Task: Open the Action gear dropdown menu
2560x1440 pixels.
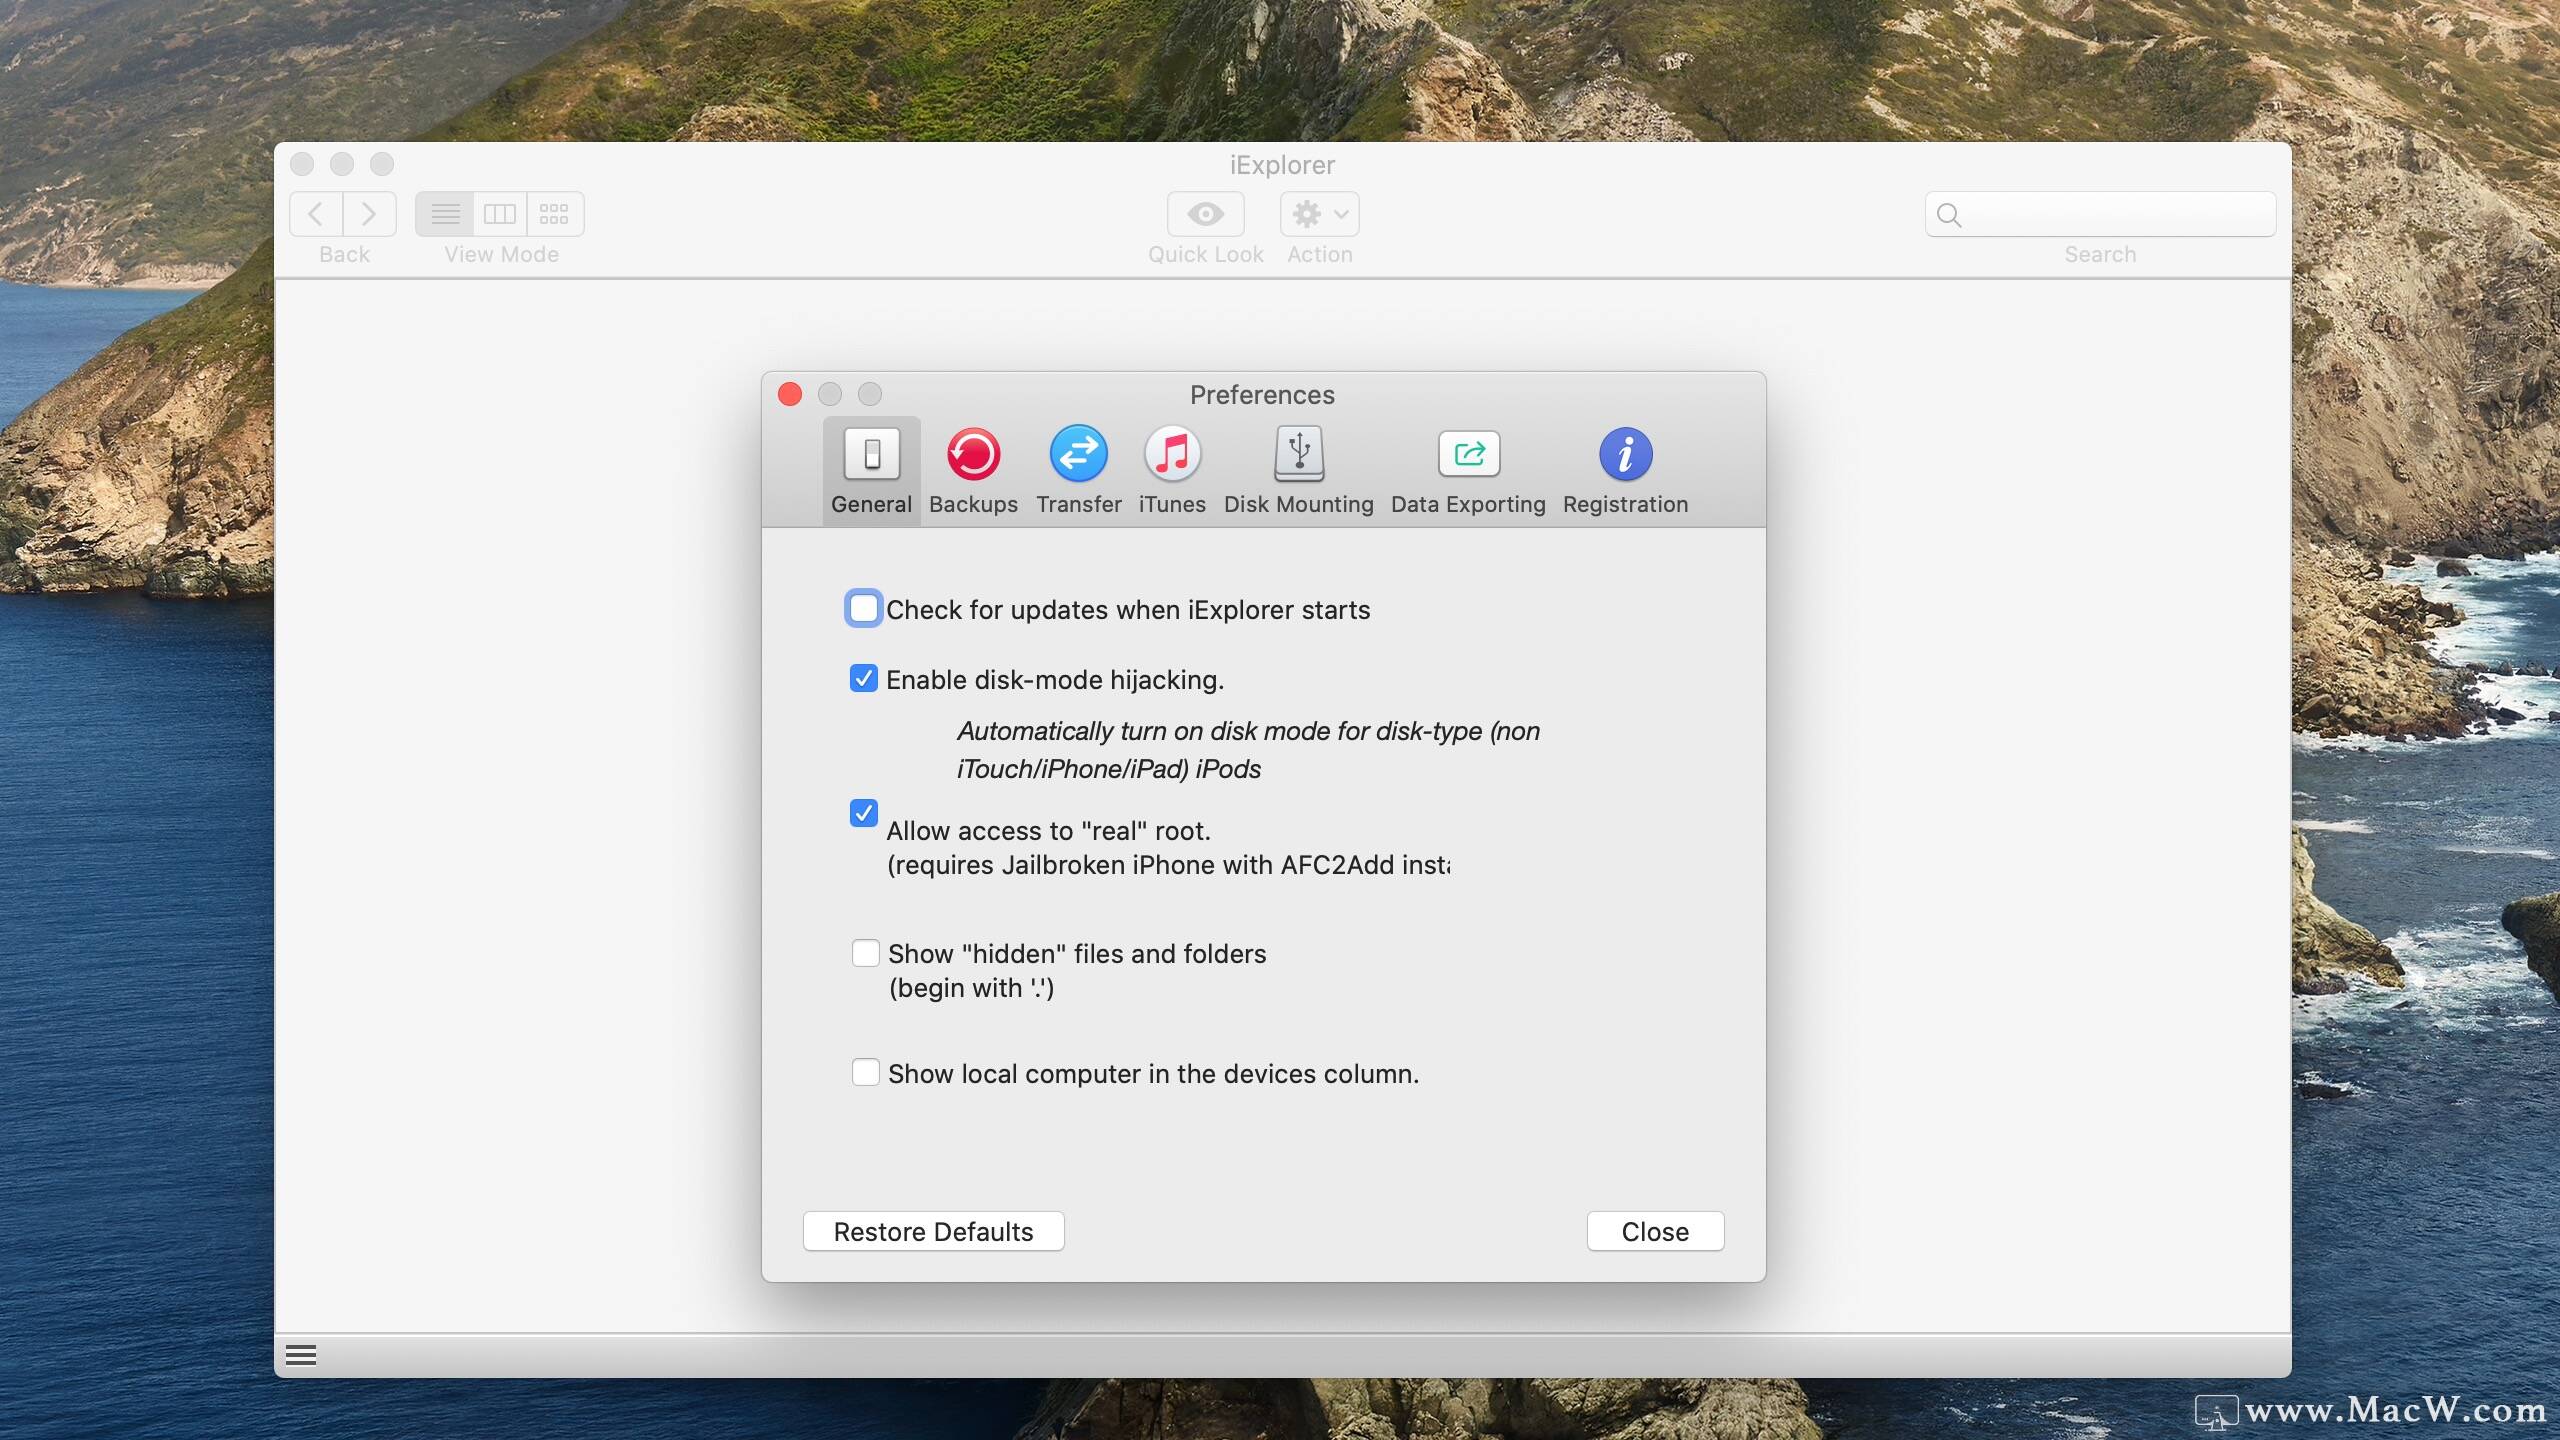Action: point(1319,214)
